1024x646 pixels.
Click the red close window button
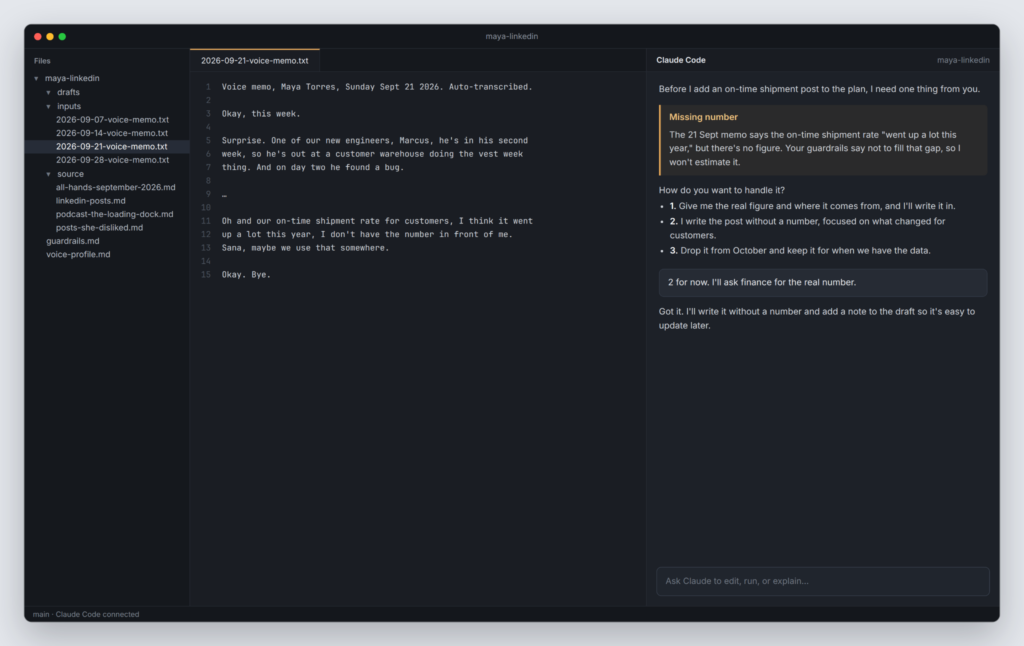[38, 37]
